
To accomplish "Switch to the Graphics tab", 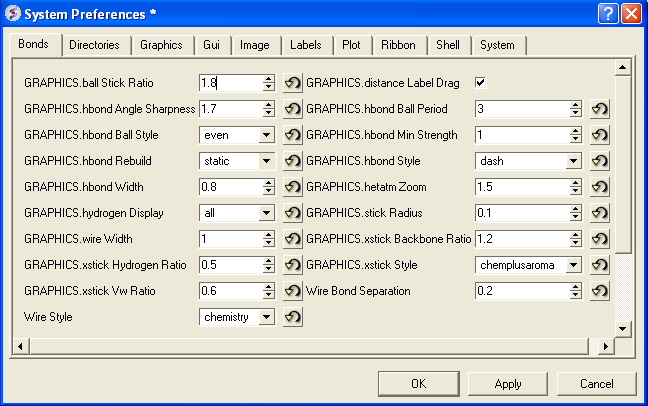I will click(161, 45).
